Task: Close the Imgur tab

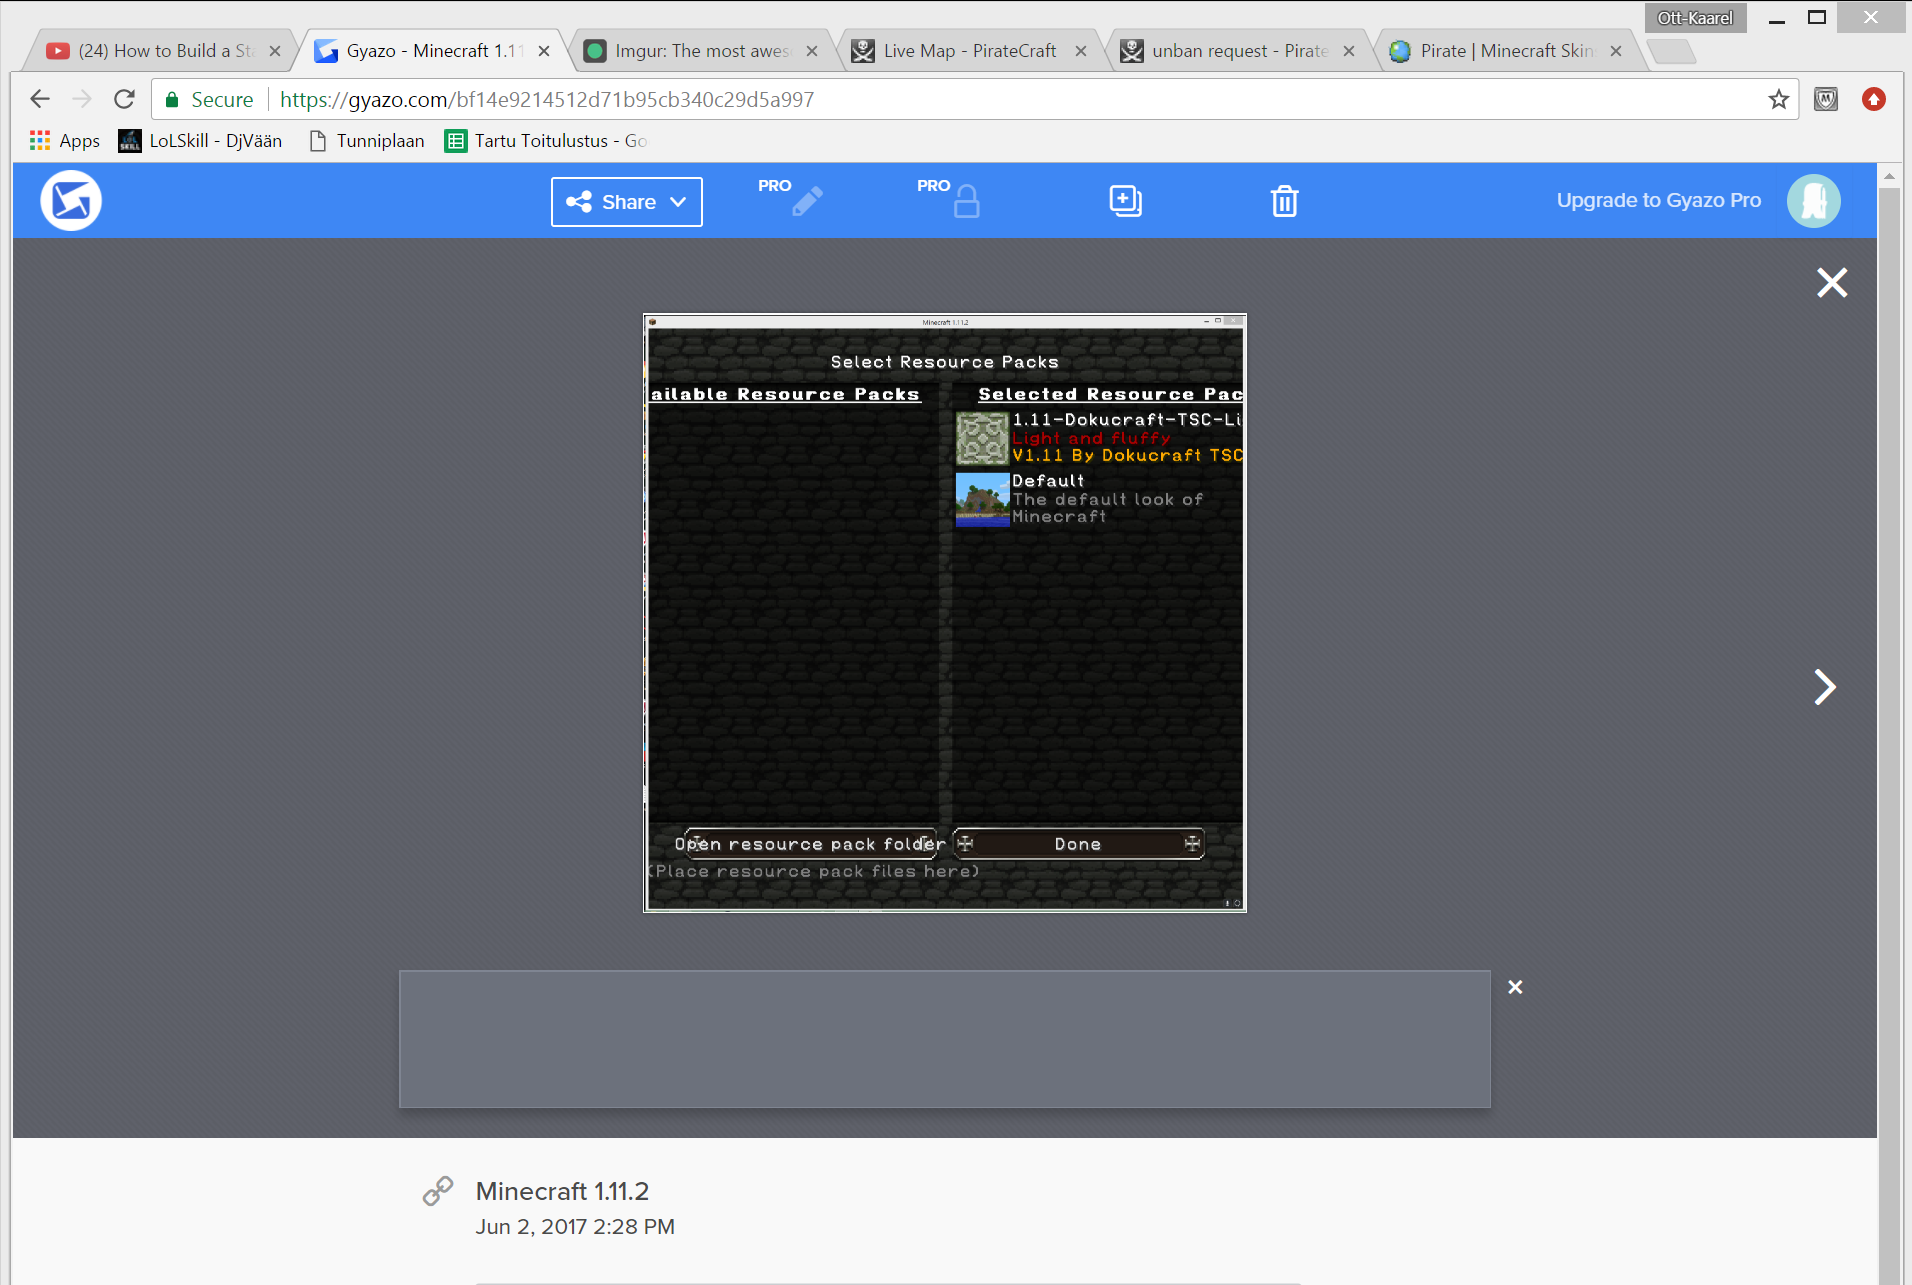Action: tap(812, 51)
